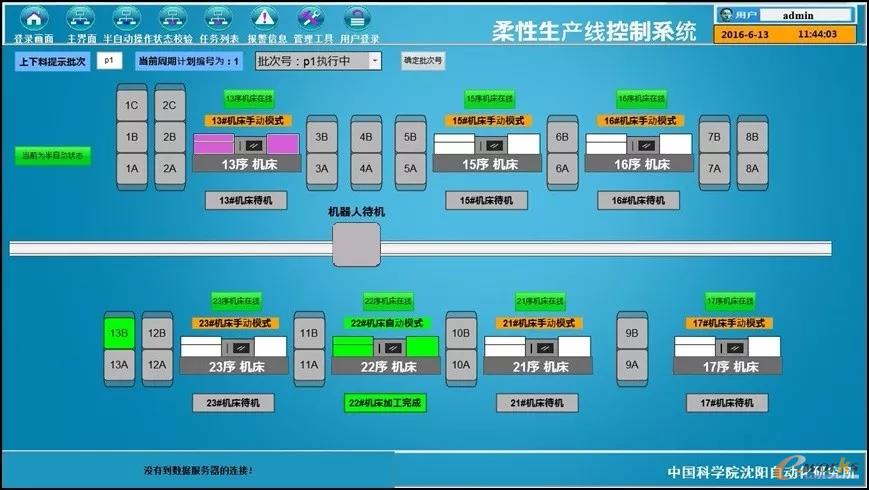
Task: Open the 管理工具 wrench icon
Action: point(311,18)
